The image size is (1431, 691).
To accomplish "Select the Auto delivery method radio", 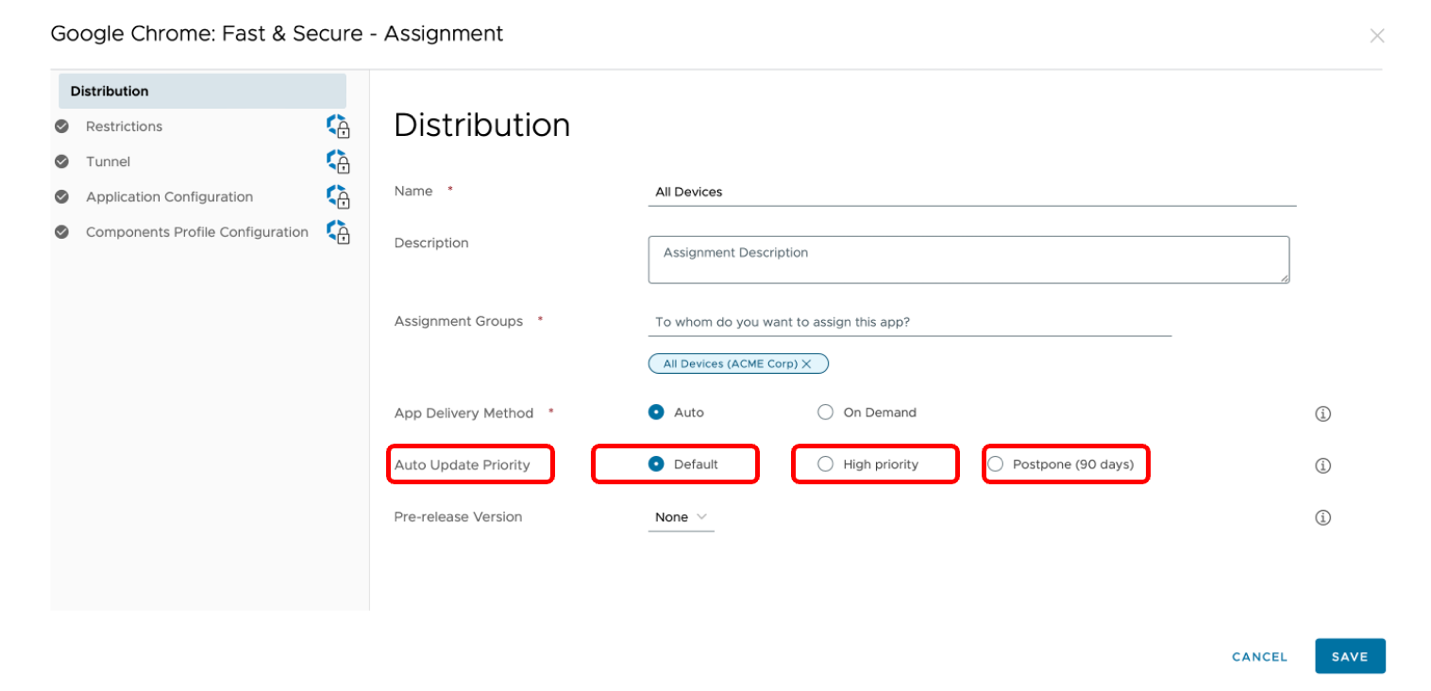I will coord(657,412).
